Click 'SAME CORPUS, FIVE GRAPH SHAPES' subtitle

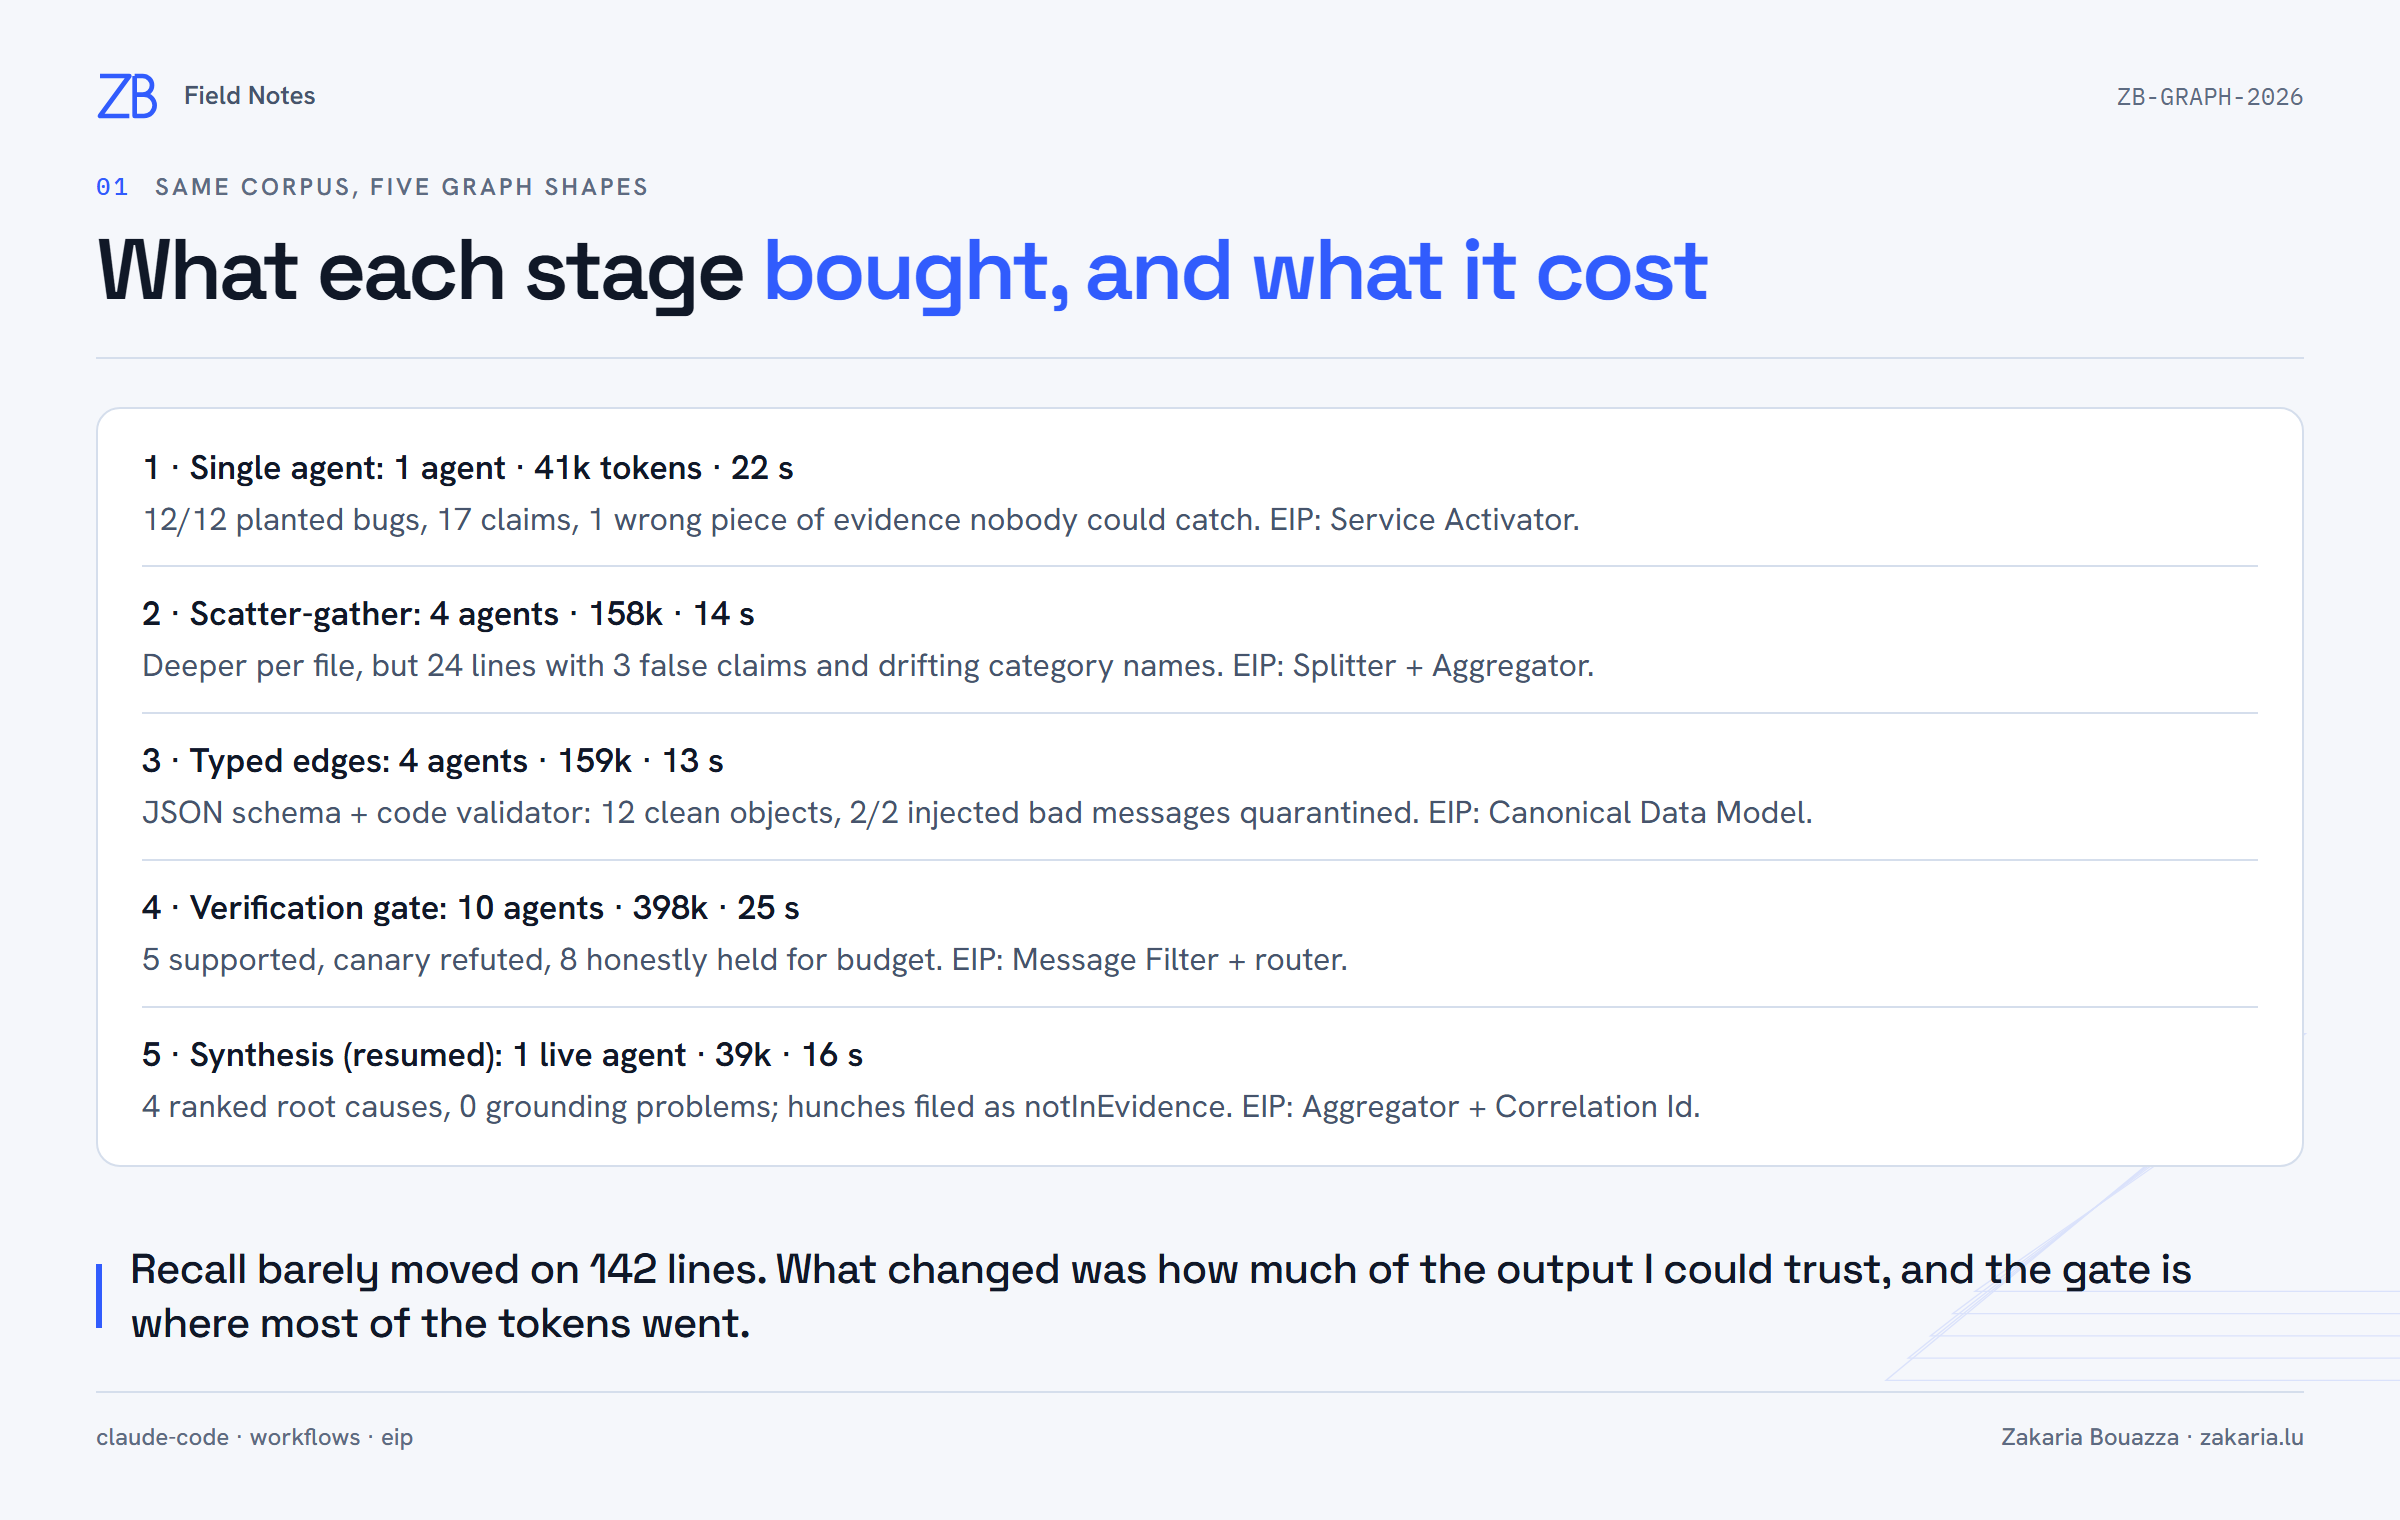tap(401, 187)
